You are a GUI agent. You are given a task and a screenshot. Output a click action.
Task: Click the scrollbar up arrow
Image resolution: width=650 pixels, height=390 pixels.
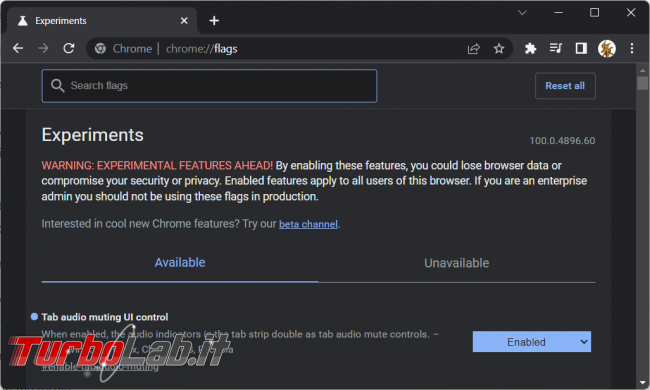pyautogui.click(x=643, y=70)
